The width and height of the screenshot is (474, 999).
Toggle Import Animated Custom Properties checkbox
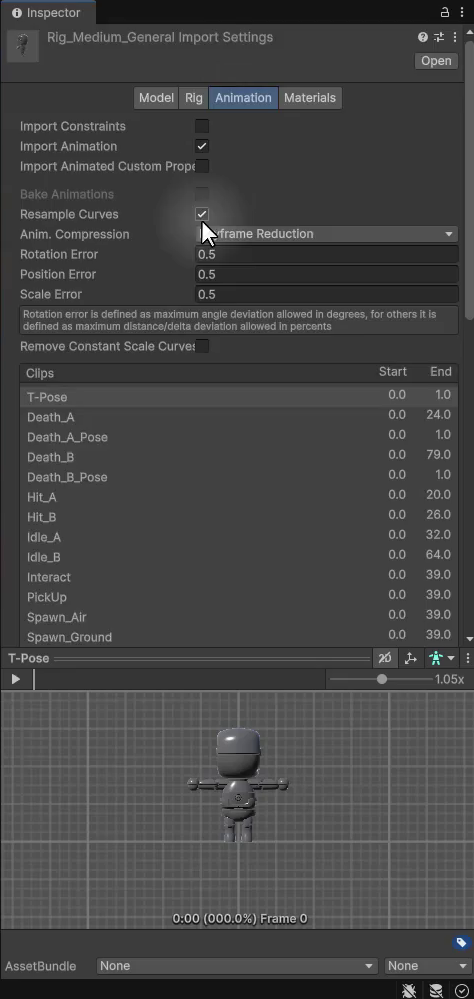pos(202,166)
